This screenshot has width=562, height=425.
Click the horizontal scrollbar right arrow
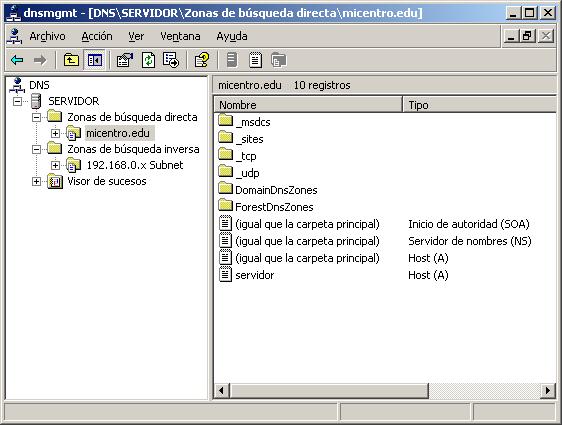[x=548, y=390]
